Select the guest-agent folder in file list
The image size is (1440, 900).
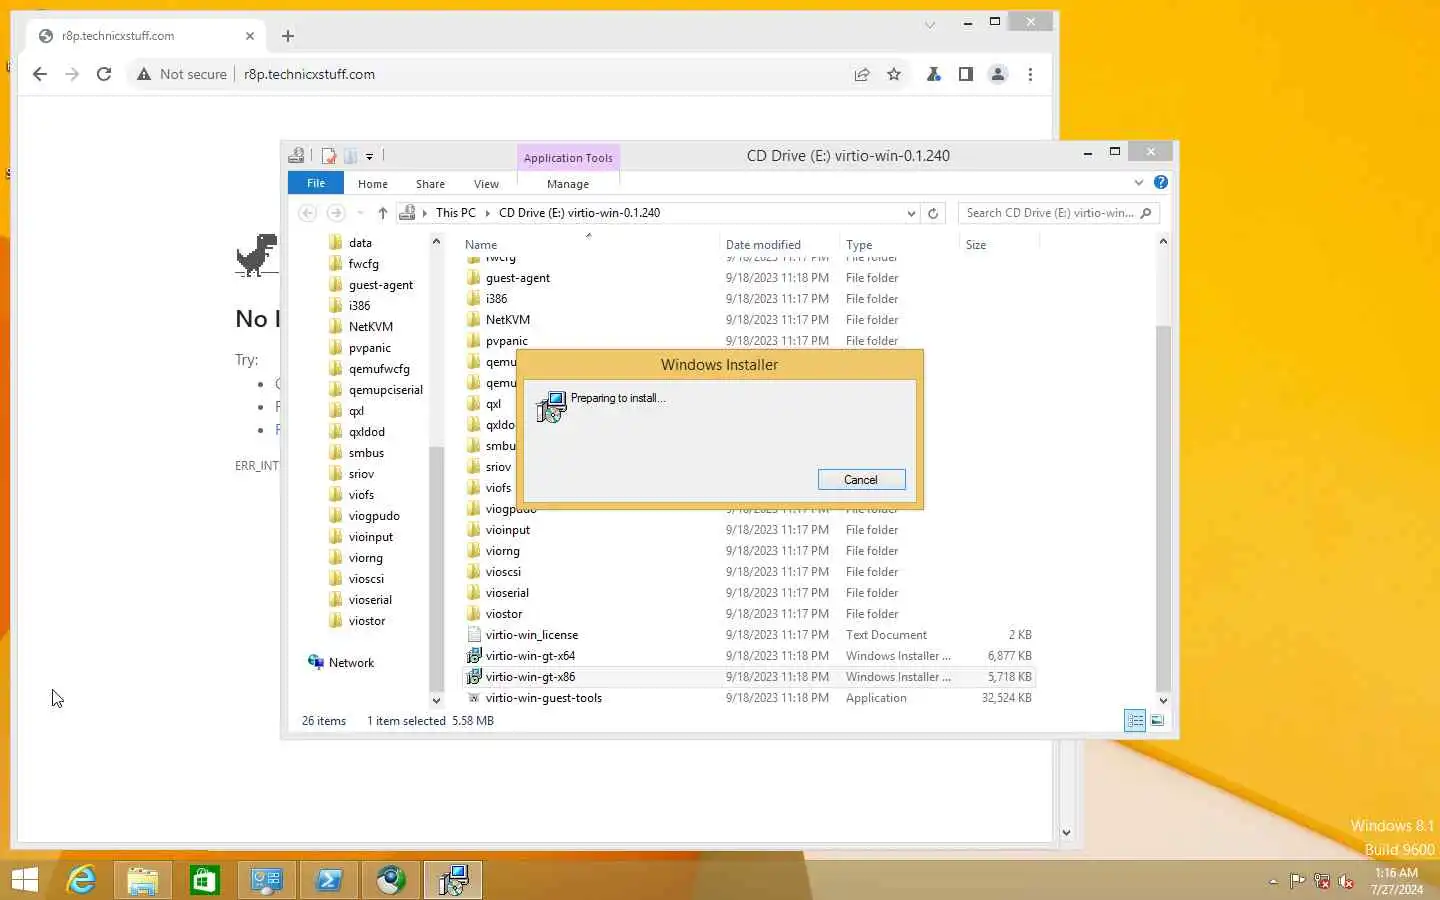[x=517, y=278]
